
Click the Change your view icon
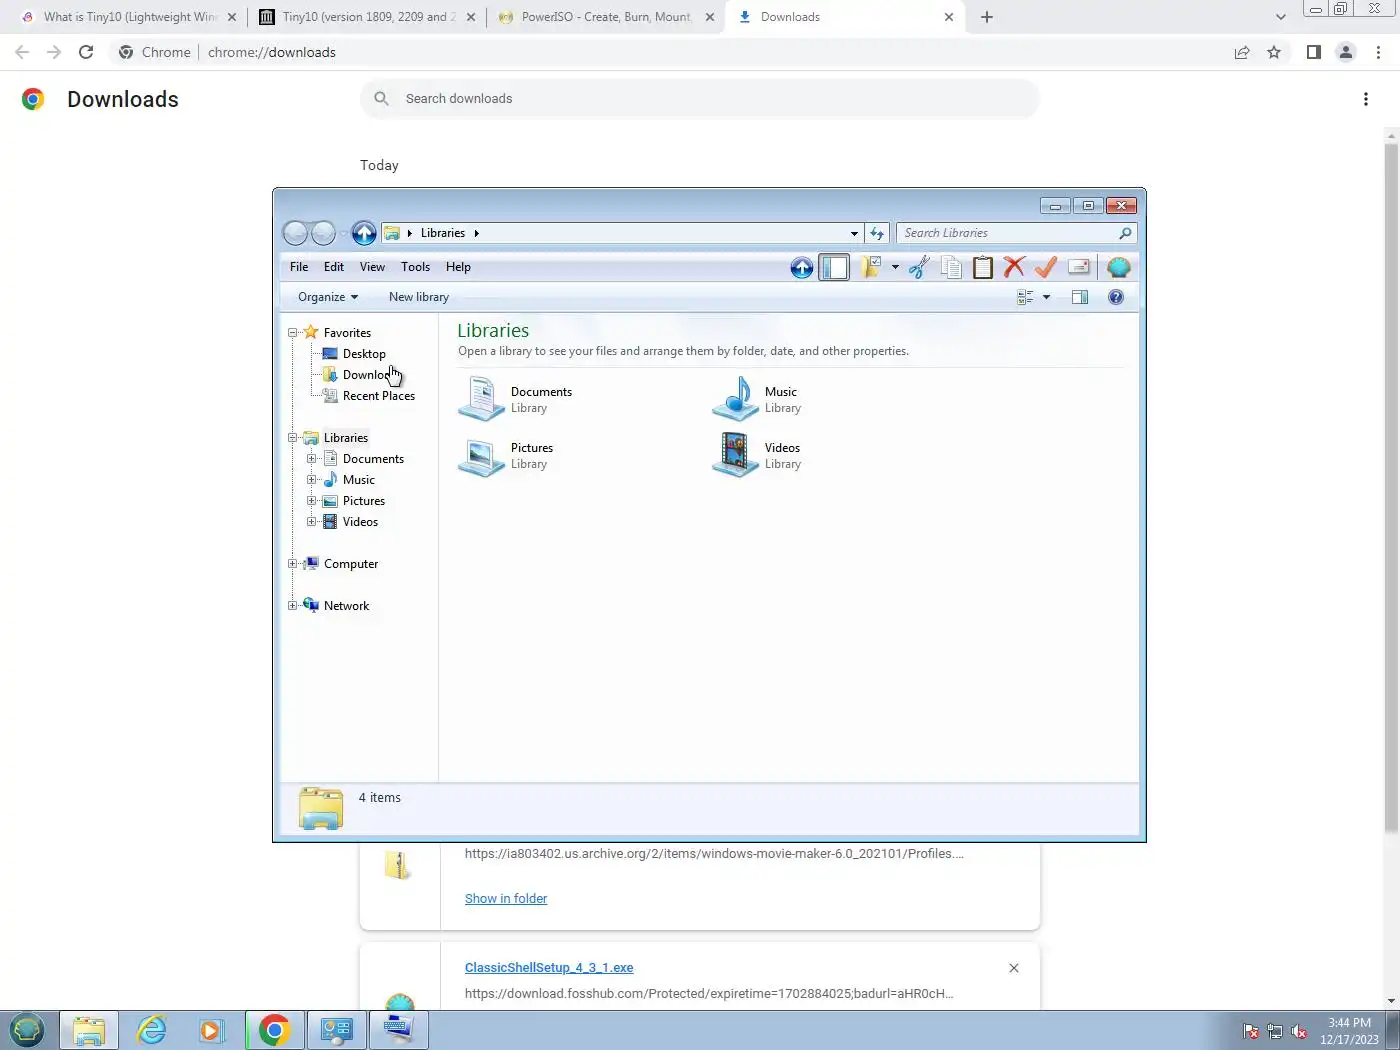coord(1025,297)
